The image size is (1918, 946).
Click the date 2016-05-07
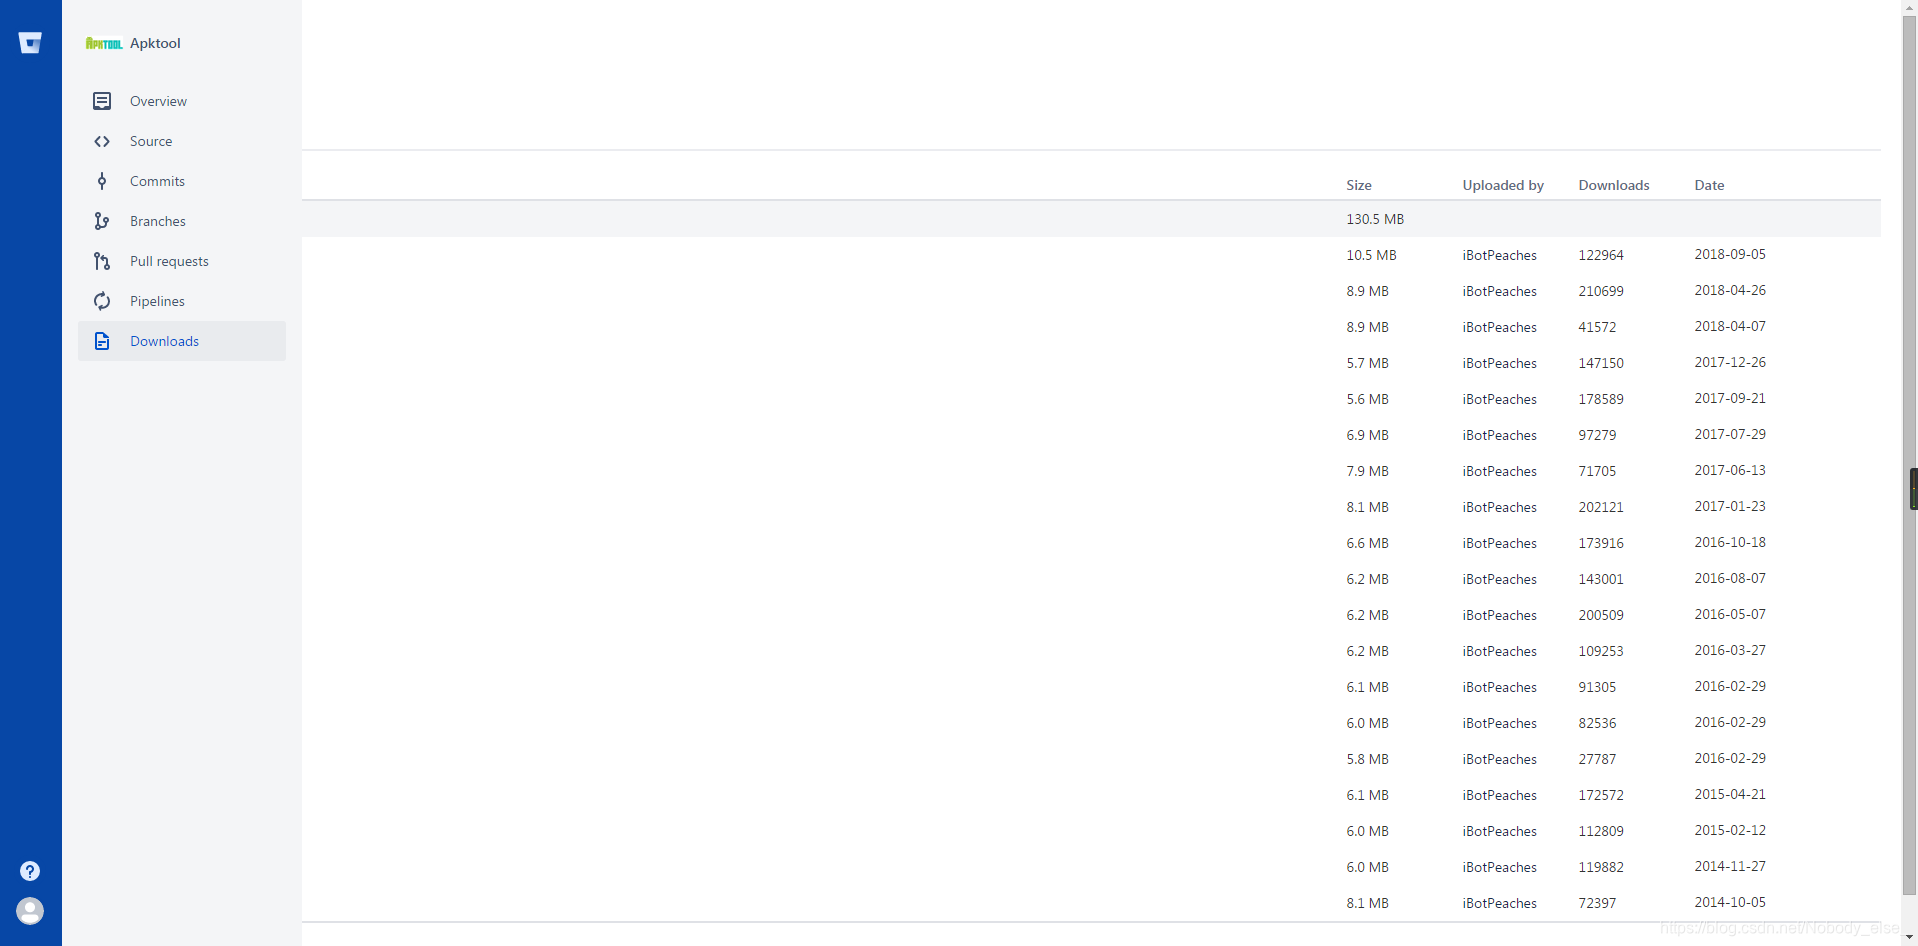[1730, 614]
